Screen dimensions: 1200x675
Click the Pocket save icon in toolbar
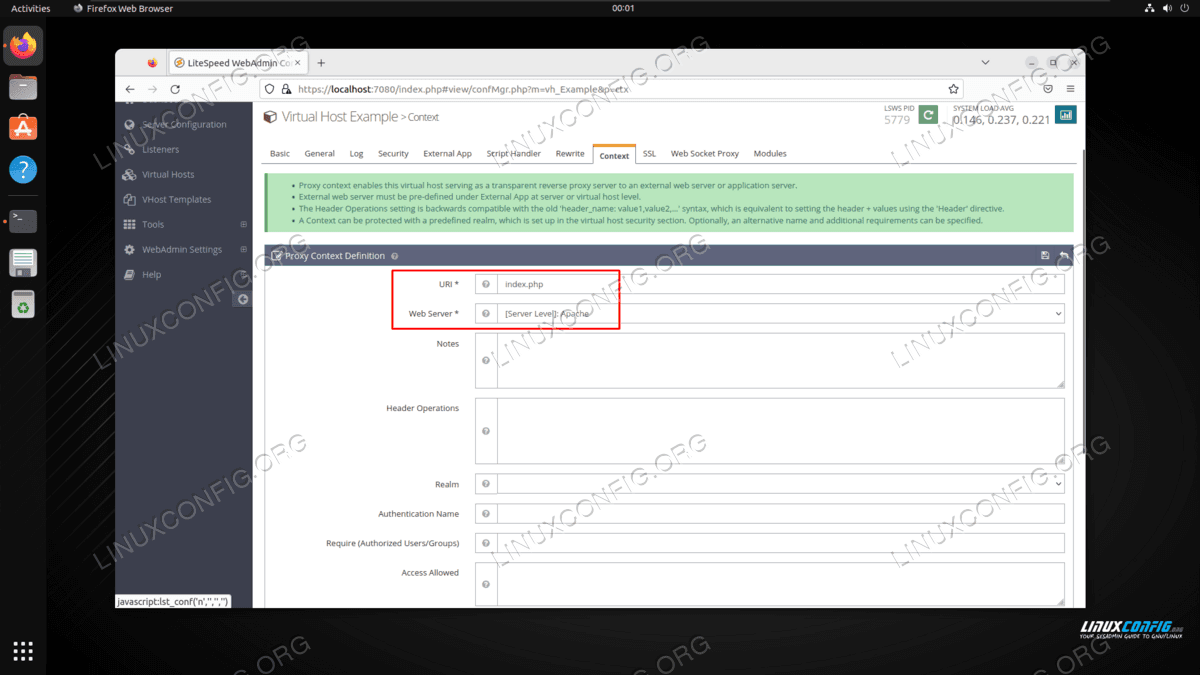[1048, 89]
